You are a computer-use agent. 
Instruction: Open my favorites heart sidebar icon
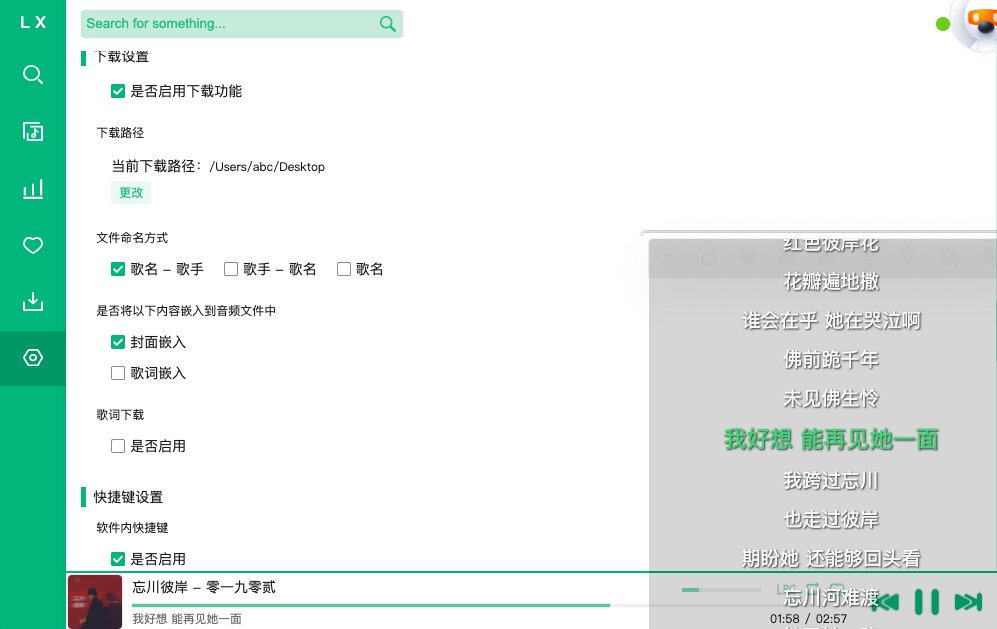(32, 245)
